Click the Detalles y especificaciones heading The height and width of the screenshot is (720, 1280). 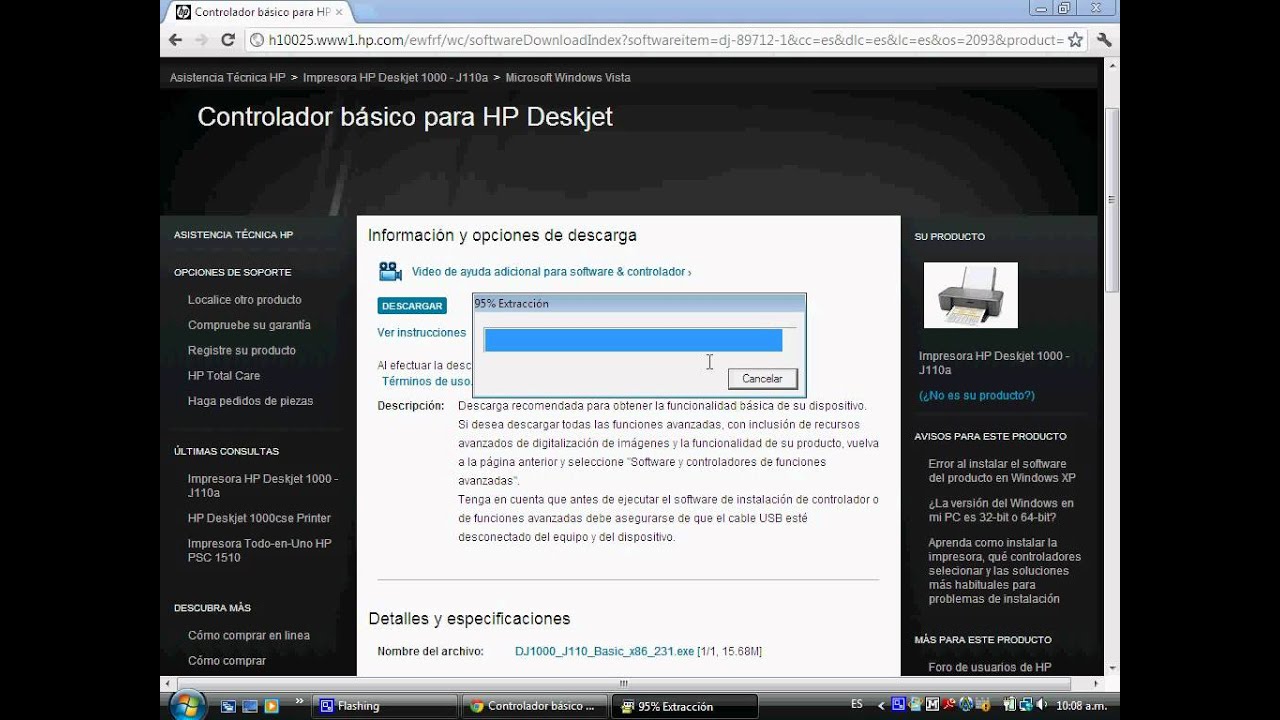point(469,618)
